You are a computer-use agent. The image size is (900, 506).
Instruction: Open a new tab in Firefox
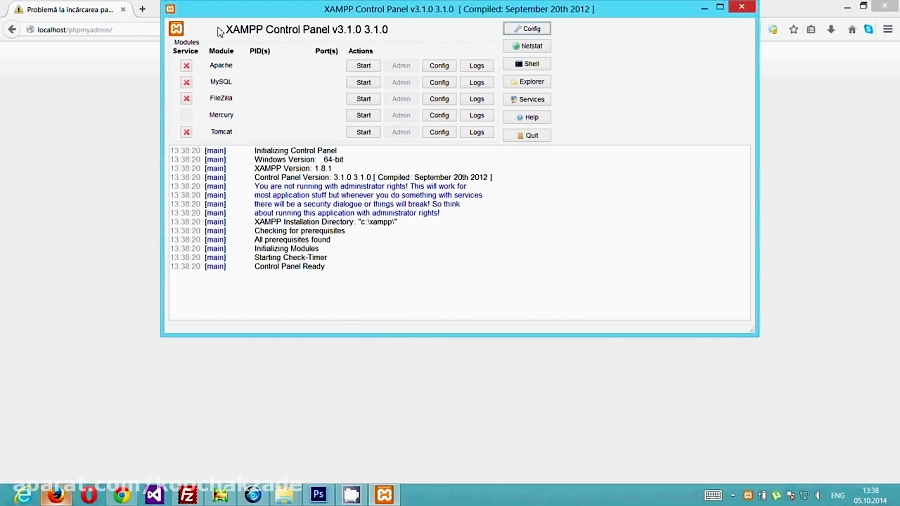click(142, 9)
